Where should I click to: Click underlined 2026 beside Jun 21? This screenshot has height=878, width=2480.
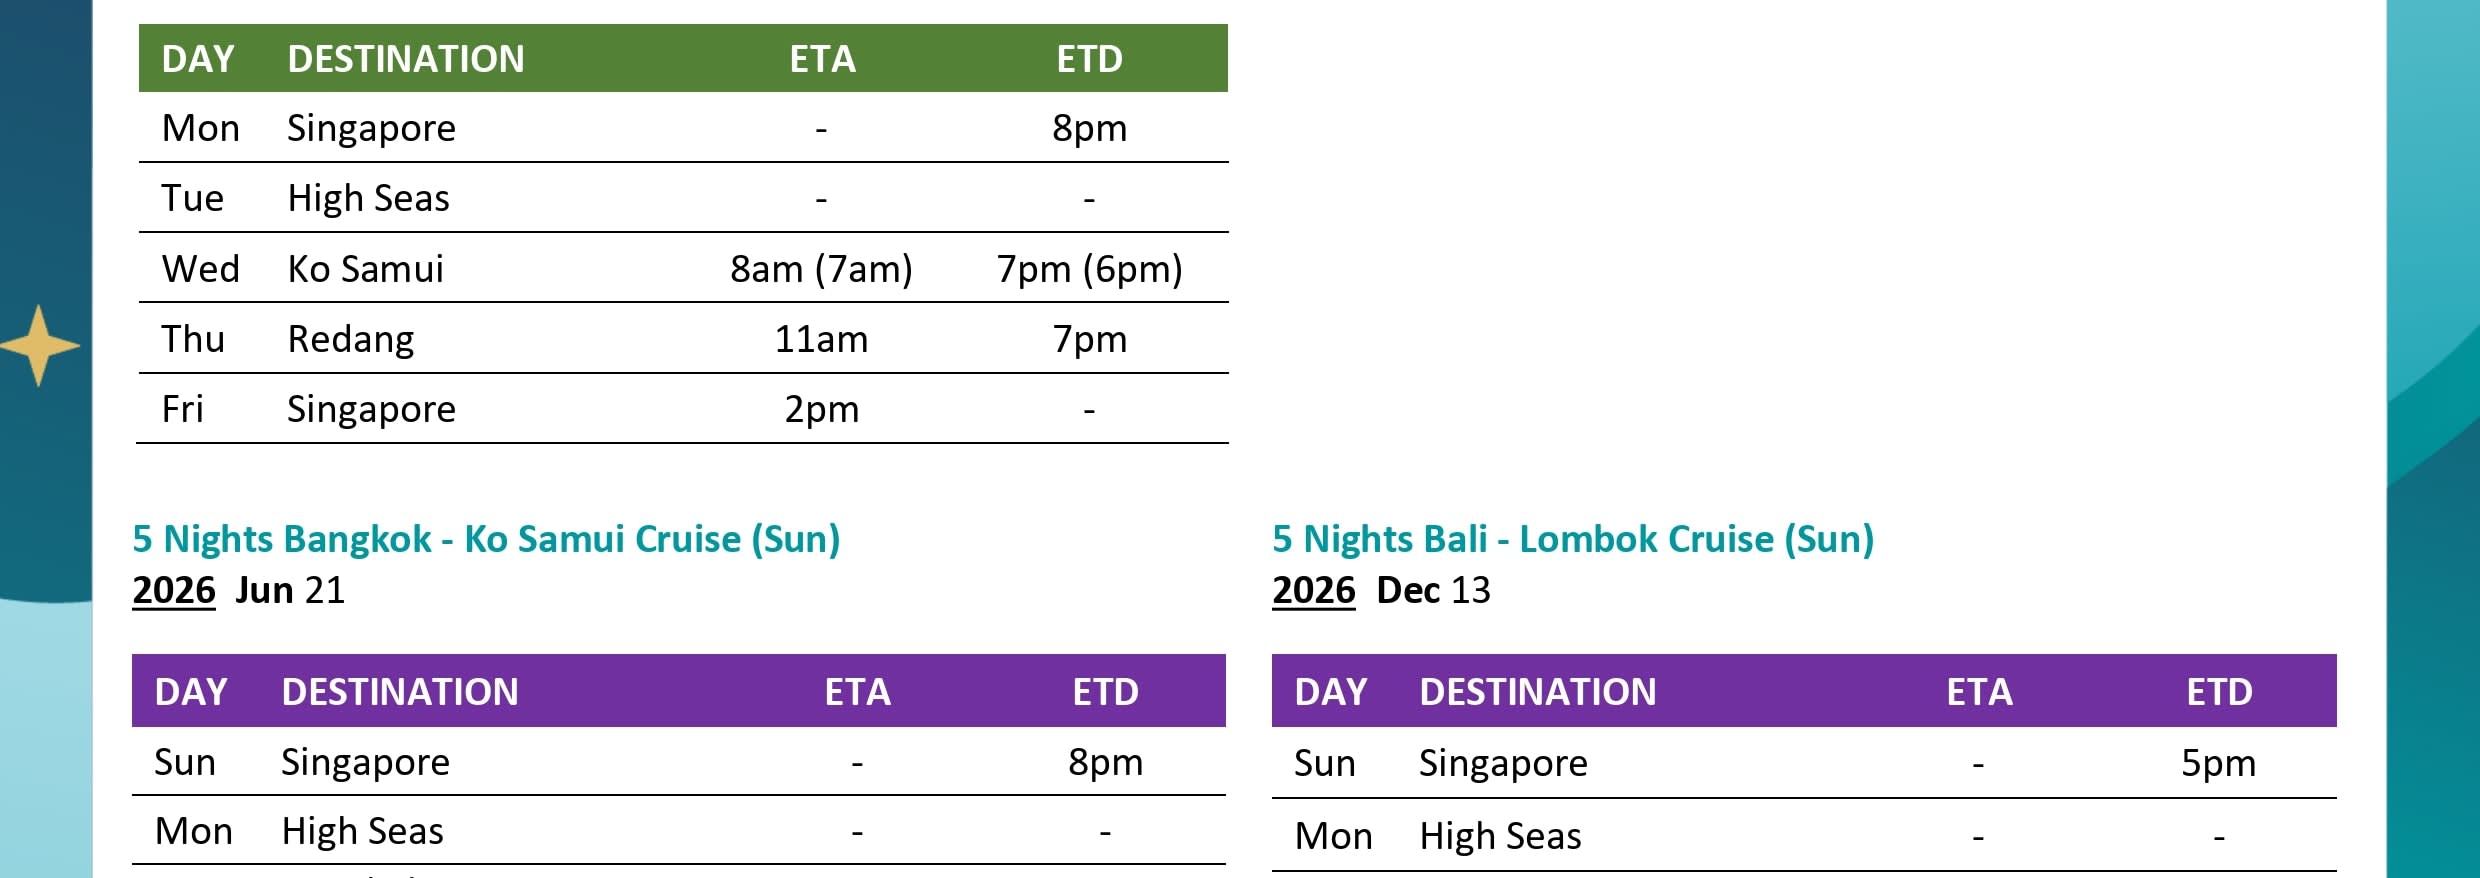(x=174, y=590)
